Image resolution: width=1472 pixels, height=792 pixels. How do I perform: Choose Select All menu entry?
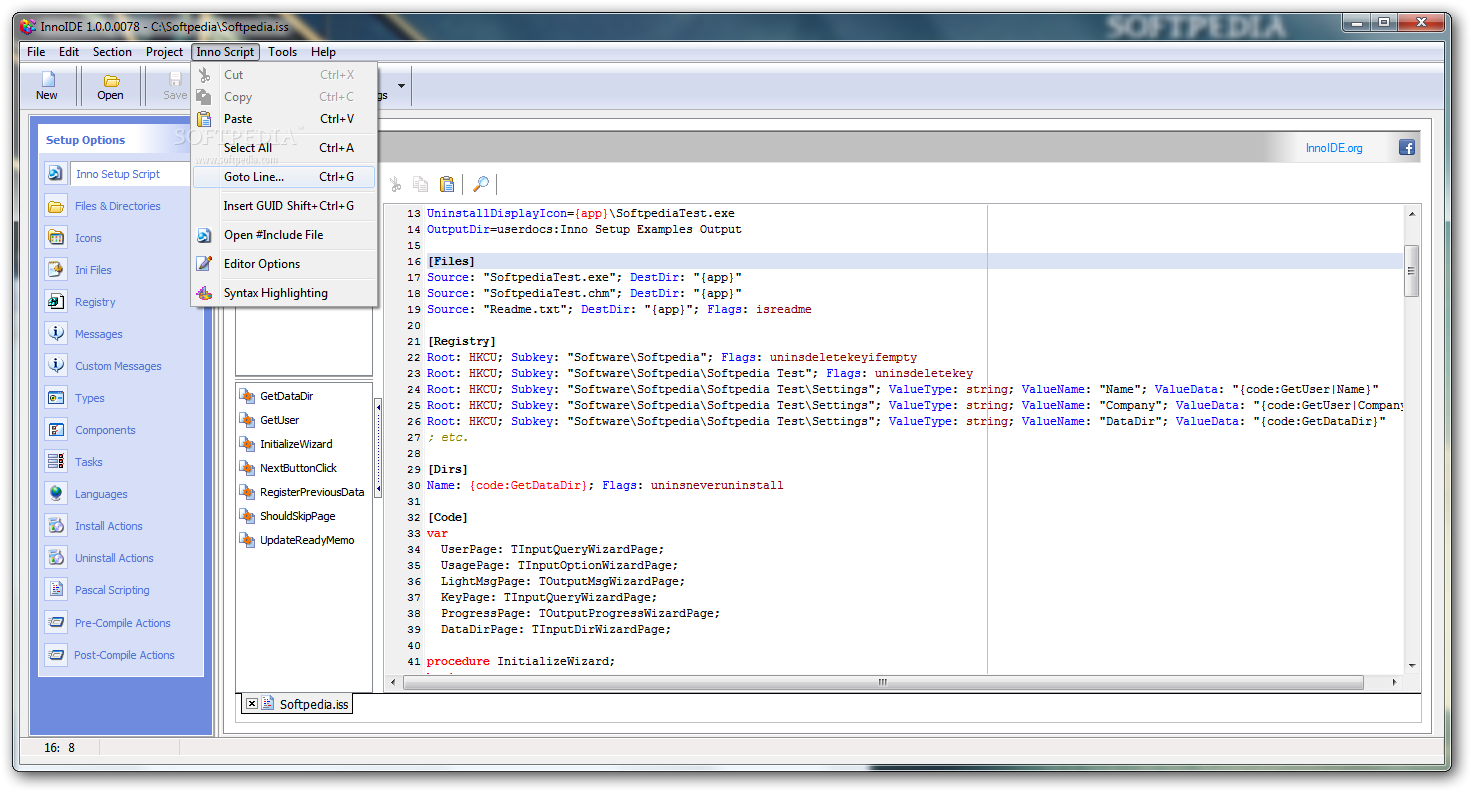(x=284, y=148)
